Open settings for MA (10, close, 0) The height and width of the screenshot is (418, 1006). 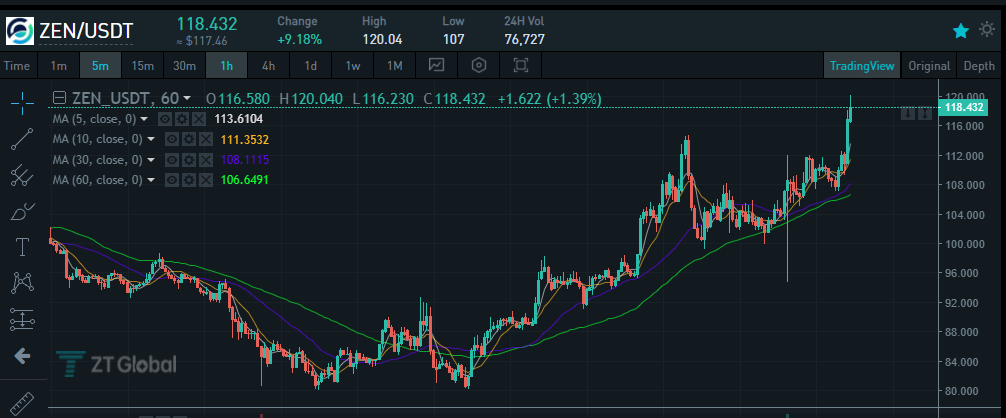click(x=189, y=140)
